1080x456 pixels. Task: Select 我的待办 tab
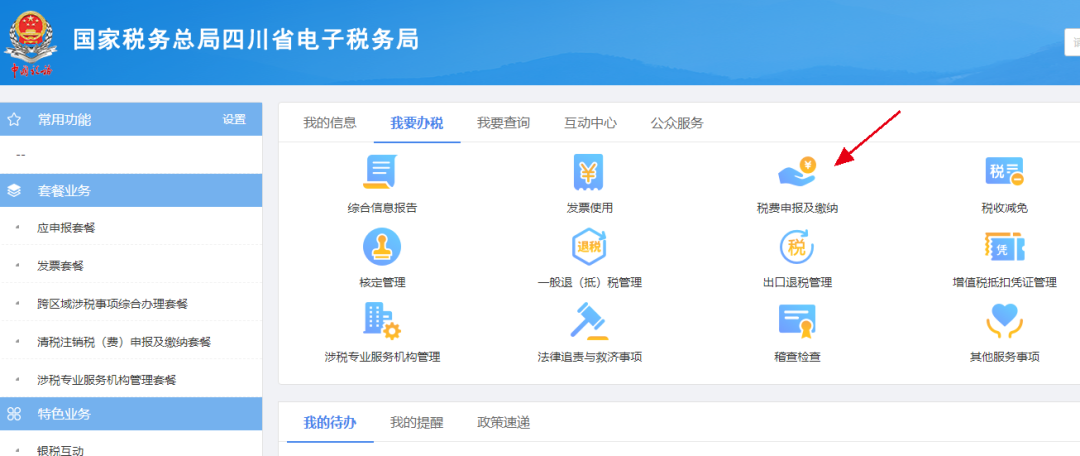[330, 422]
